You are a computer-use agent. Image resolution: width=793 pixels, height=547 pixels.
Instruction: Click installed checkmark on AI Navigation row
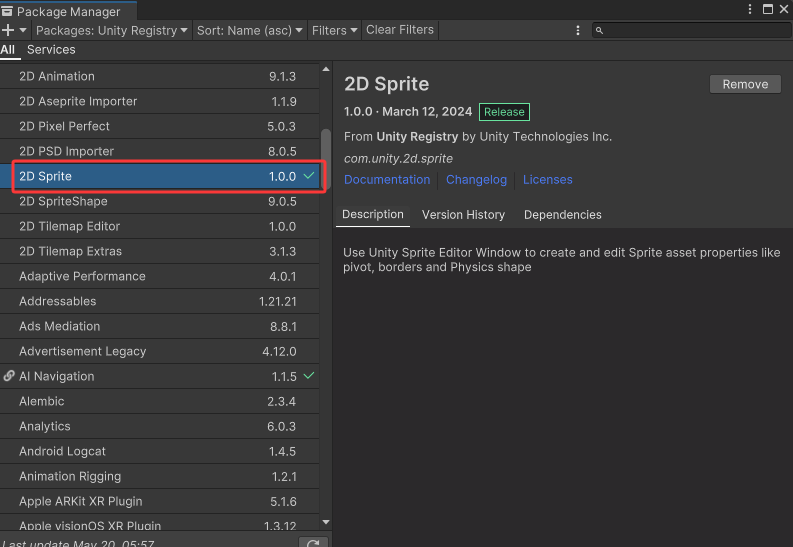(x=309, y=376)
